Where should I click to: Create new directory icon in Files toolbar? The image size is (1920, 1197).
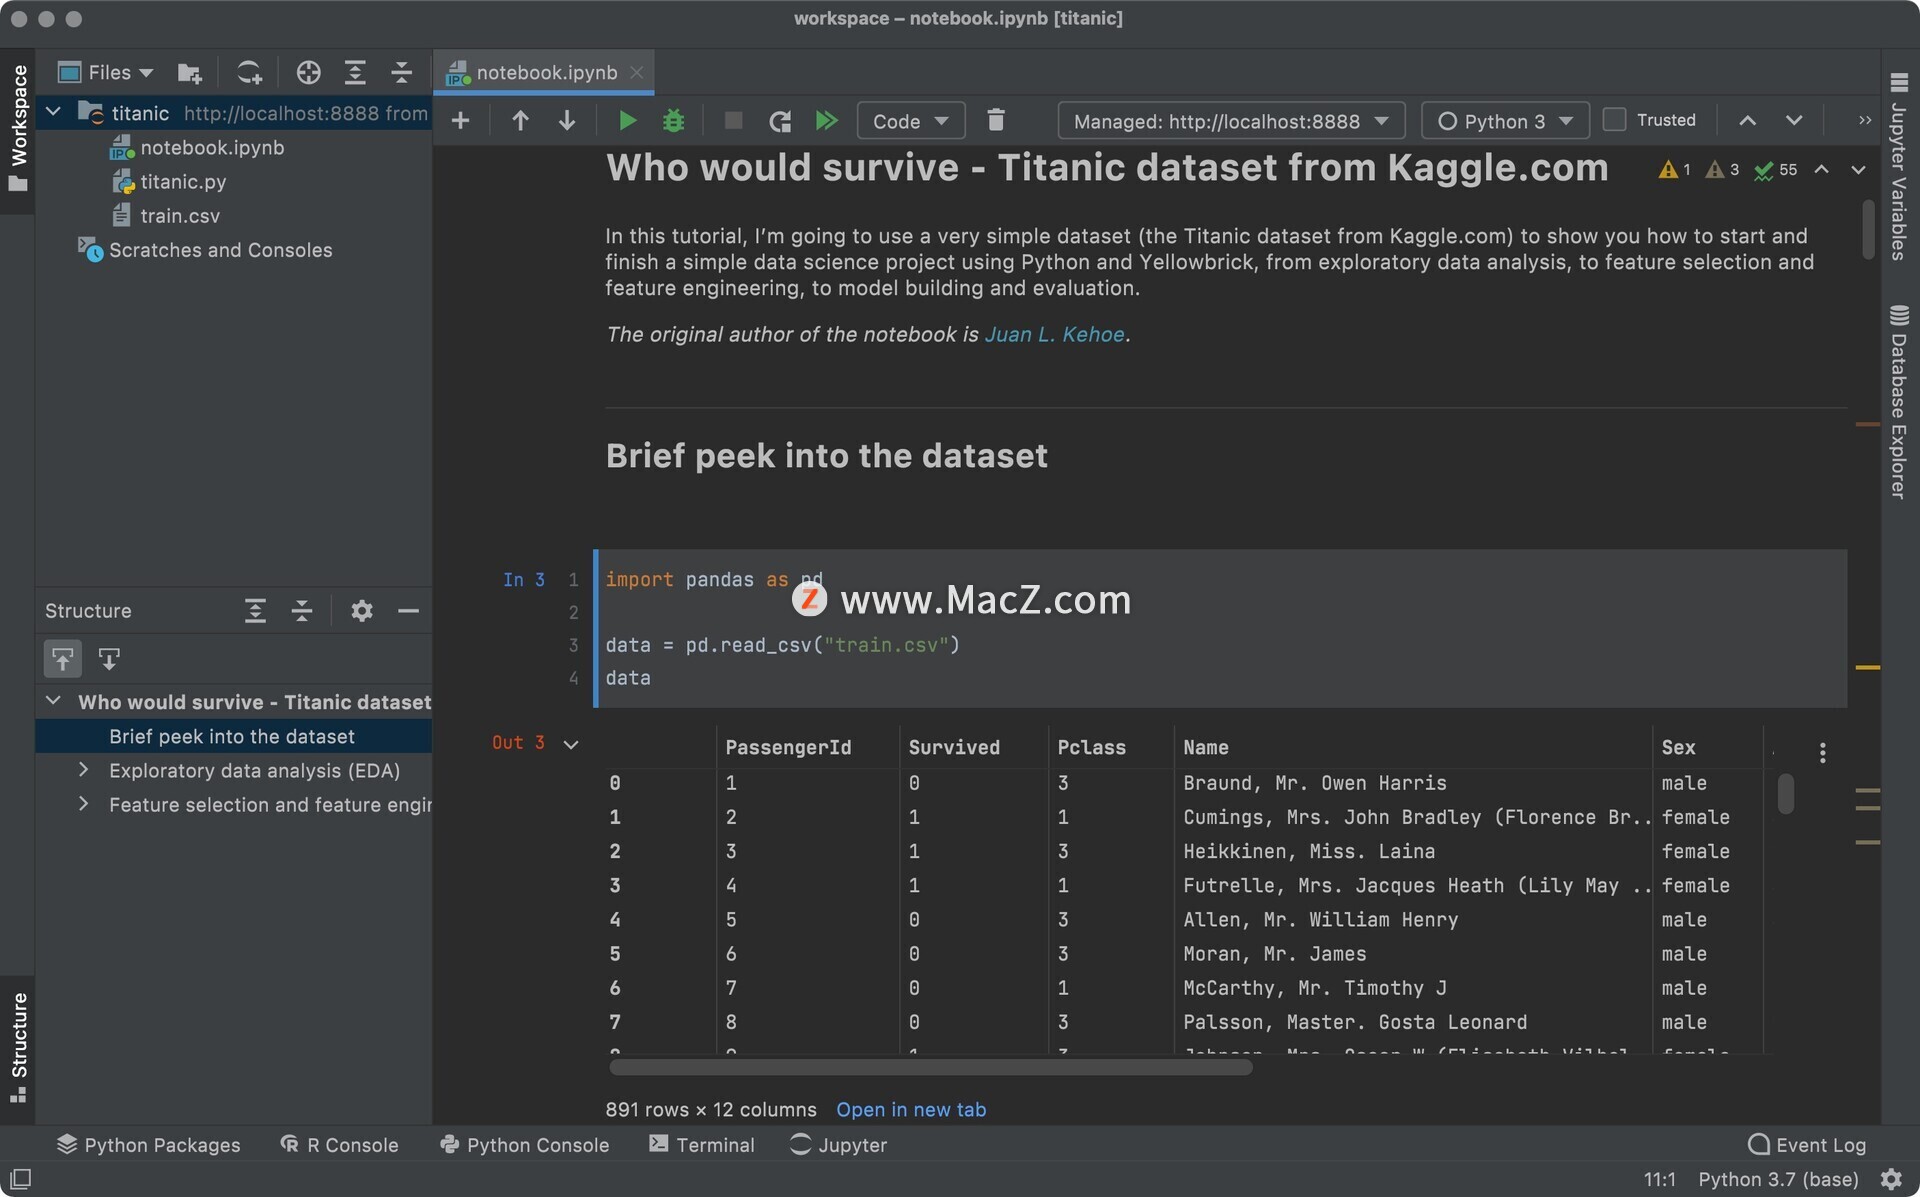coord(189,73)
